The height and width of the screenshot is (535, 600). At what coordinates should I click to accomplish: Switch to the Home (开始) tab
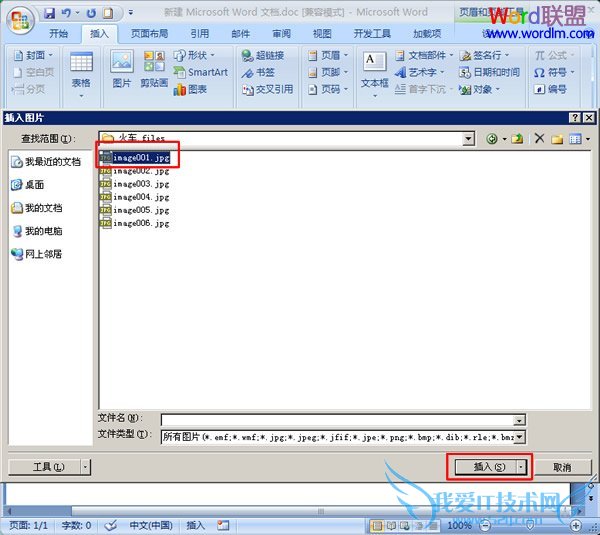pyautogui.click(x=59, y=34)
